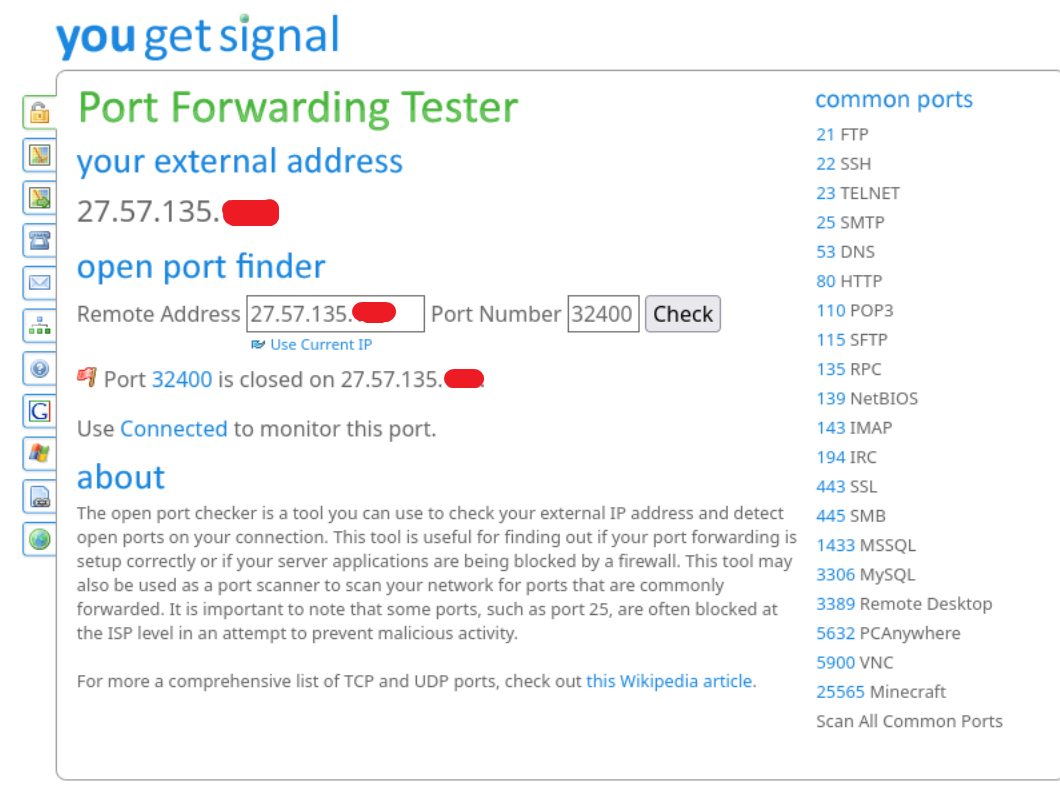Follow the 'this Wikipedia article' link

tap(670, 681)
